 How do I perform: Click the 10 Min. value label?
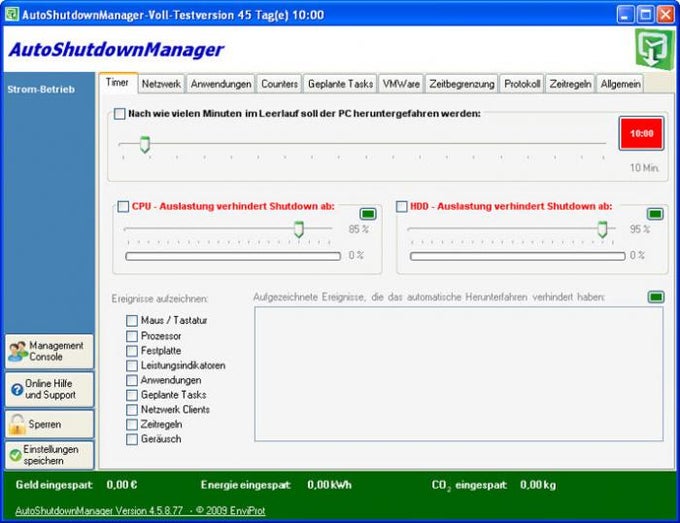(644, 168)
